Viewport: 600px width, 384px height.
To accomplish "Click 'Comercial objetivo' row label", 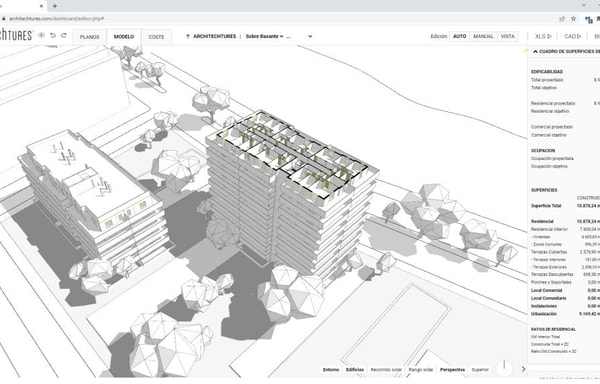I will point(549,135).
